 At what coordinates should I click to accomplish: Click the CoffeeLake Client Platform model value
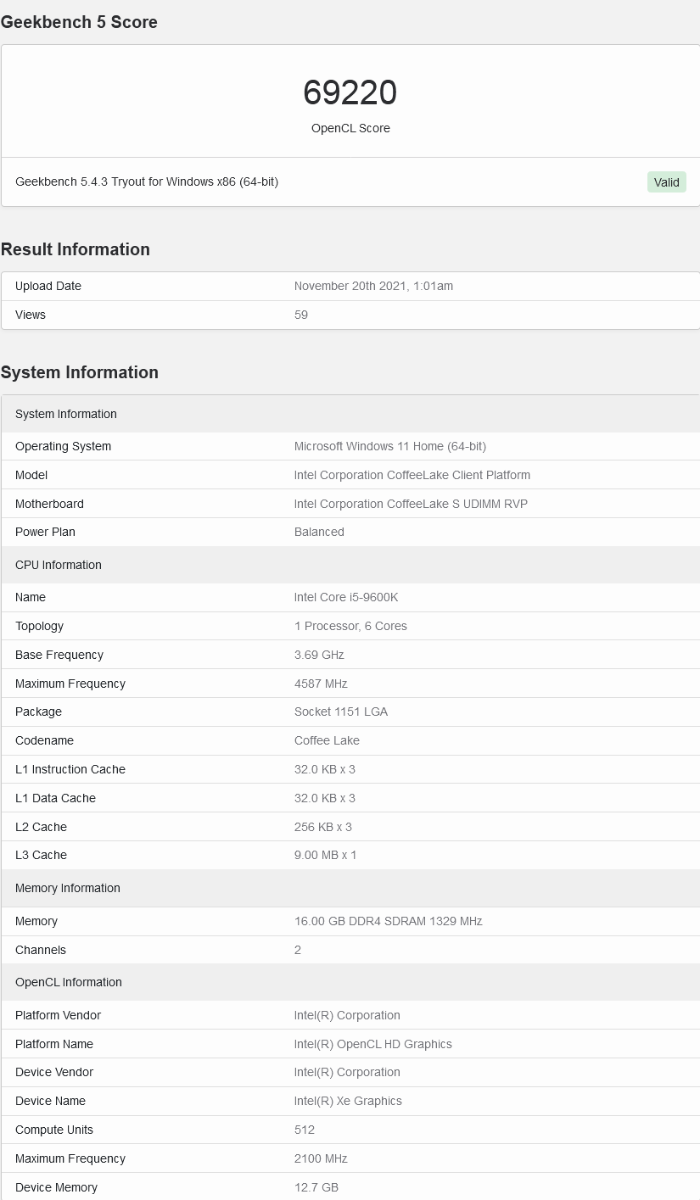[x=412, y=475]
